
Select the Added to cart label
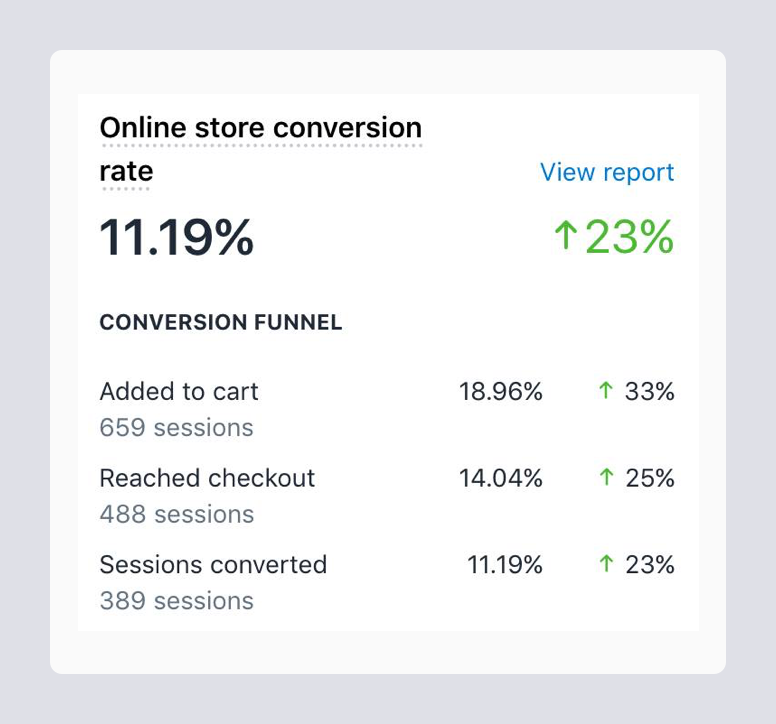[179, 392]
